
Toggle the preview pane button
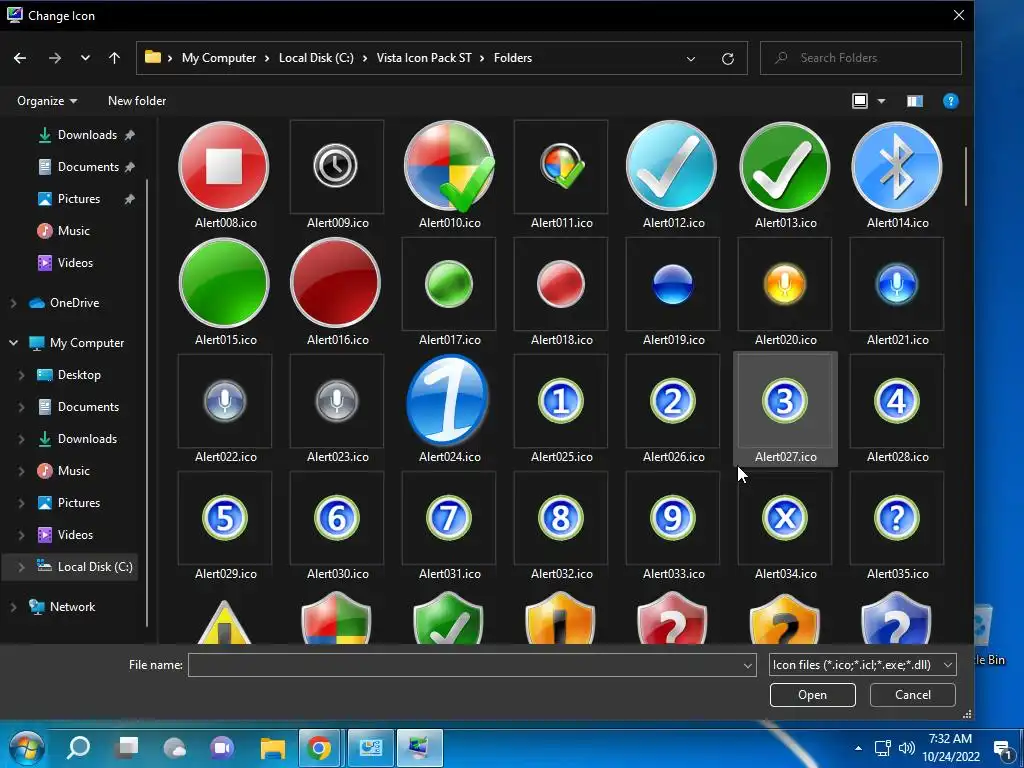click(914, 101)
